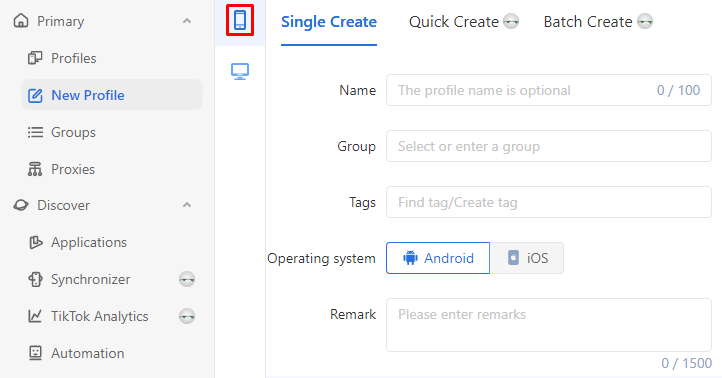Click the Groups list icon
The width and height of the screenshot is (722, 378).
click(35, 132)
